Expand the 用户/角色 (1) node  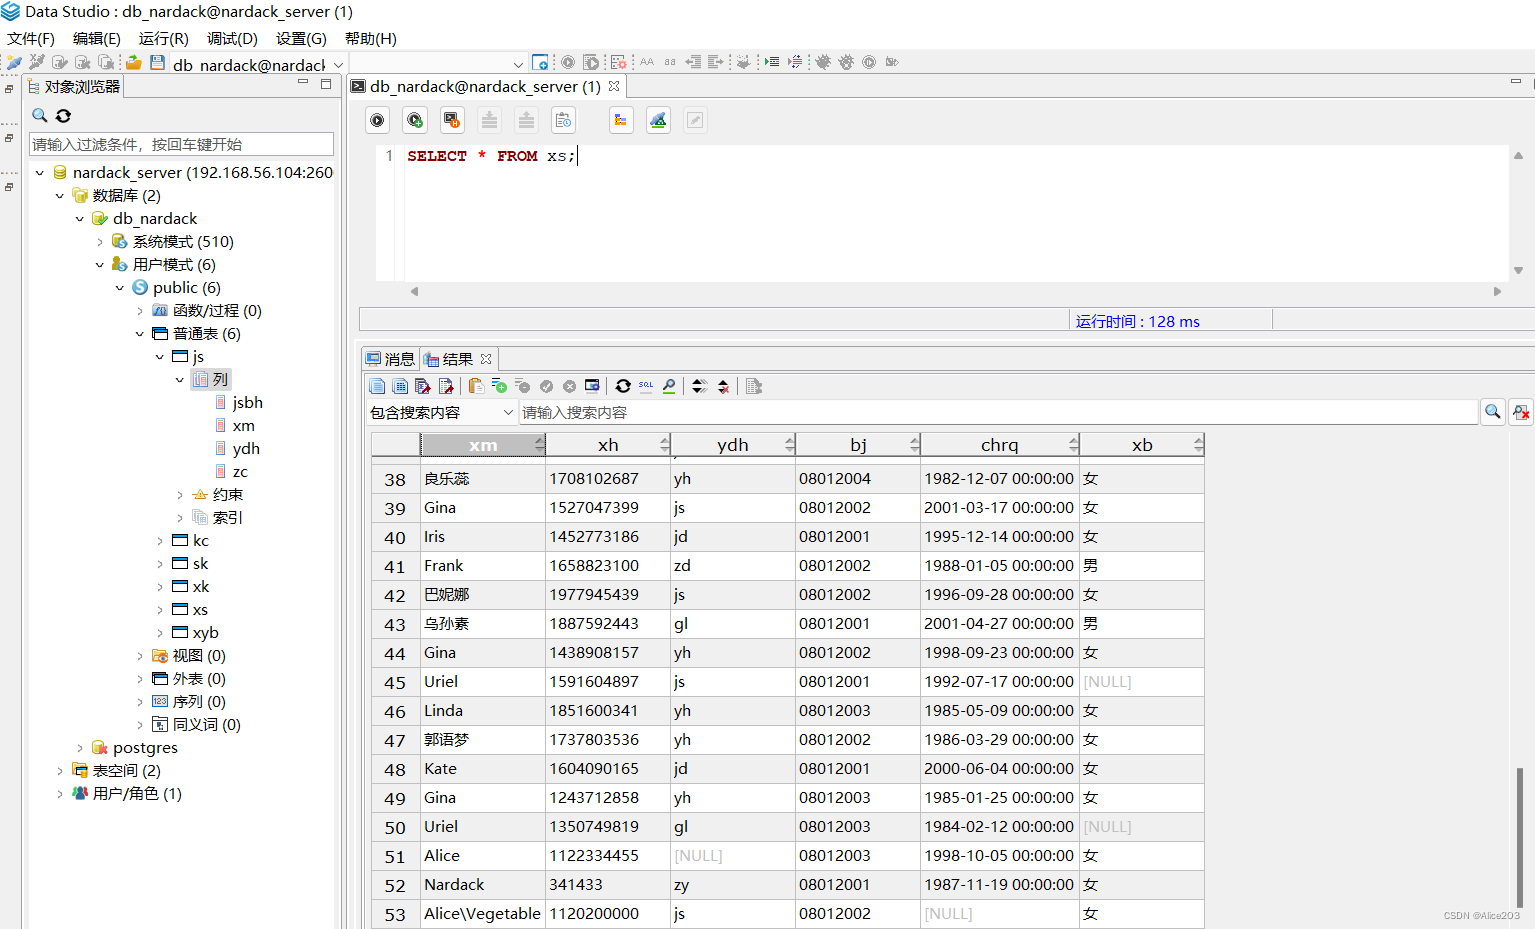coord(60,794)
